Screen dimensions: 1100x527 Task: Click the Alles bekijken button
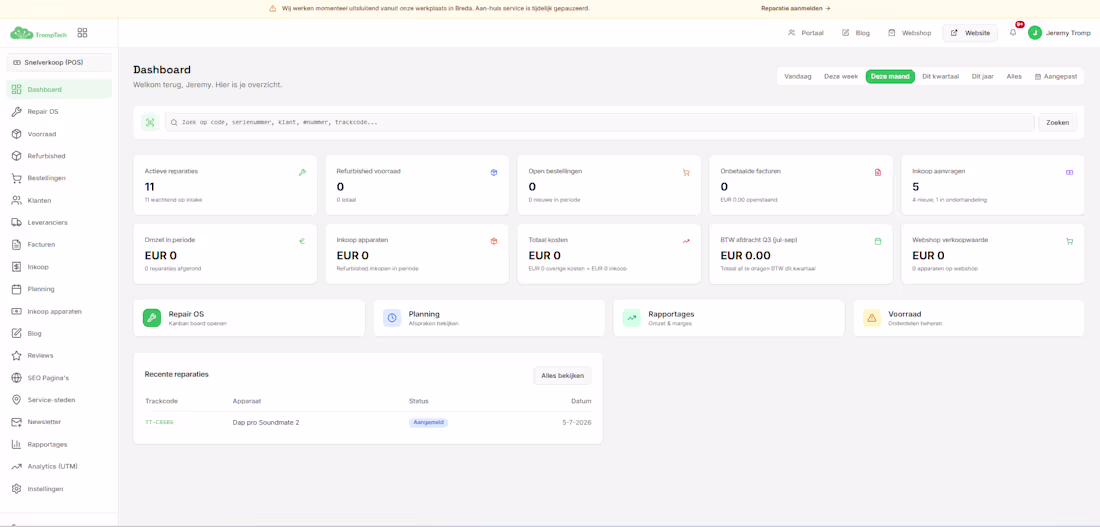(x=563, y=375)
